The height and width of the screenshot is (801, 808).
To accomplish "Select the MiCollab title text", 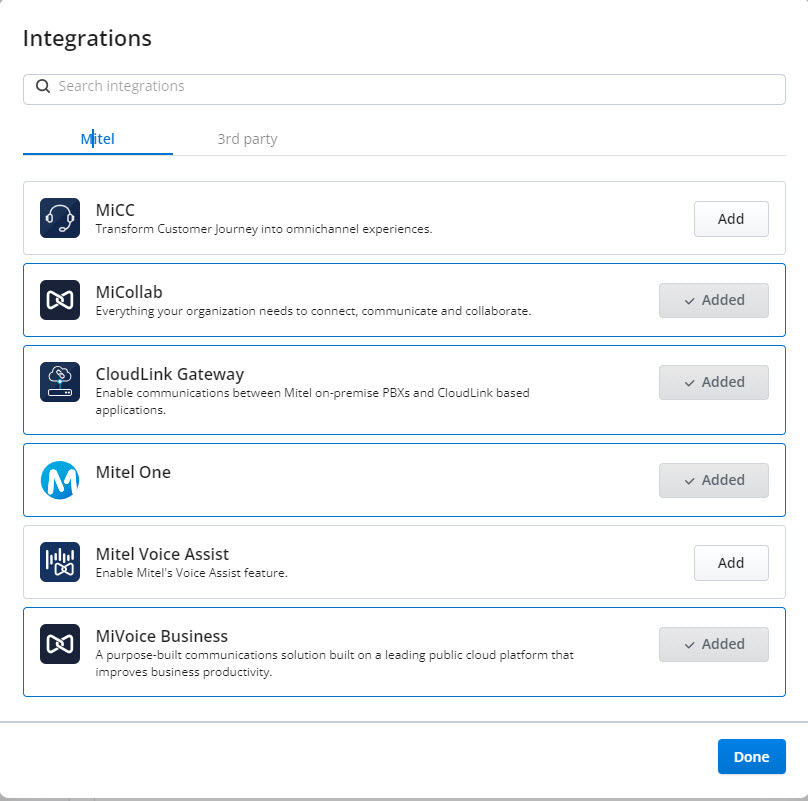I will [129, 292].
